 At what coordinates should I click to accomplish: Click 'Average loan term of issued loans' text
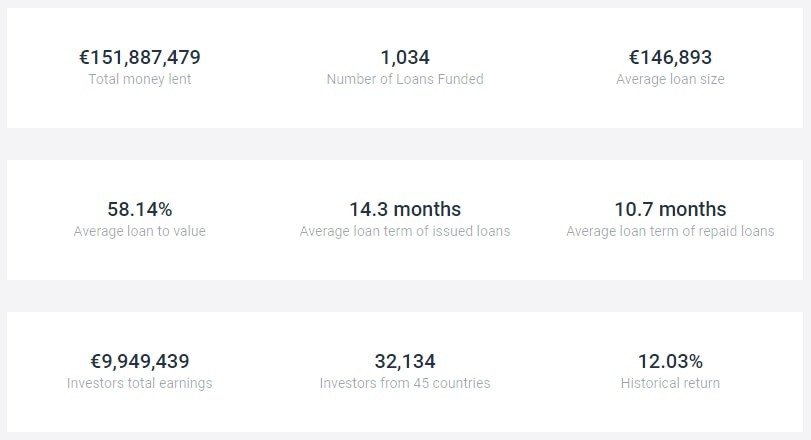coord(405,231)
